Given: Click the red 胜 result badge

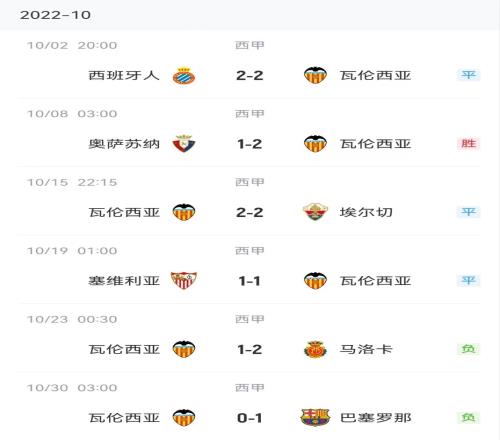Looking at the screenshot, I should tap(468, 144).
